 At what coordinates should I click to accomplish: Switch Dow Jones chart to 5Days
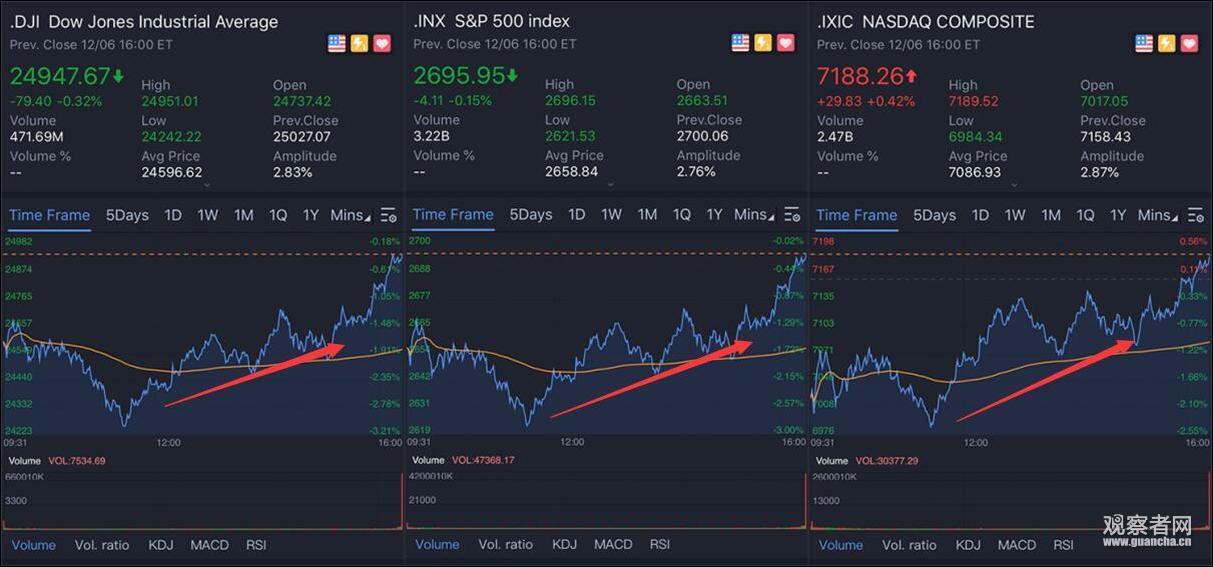pyautogui.click(x=127, y=215)
